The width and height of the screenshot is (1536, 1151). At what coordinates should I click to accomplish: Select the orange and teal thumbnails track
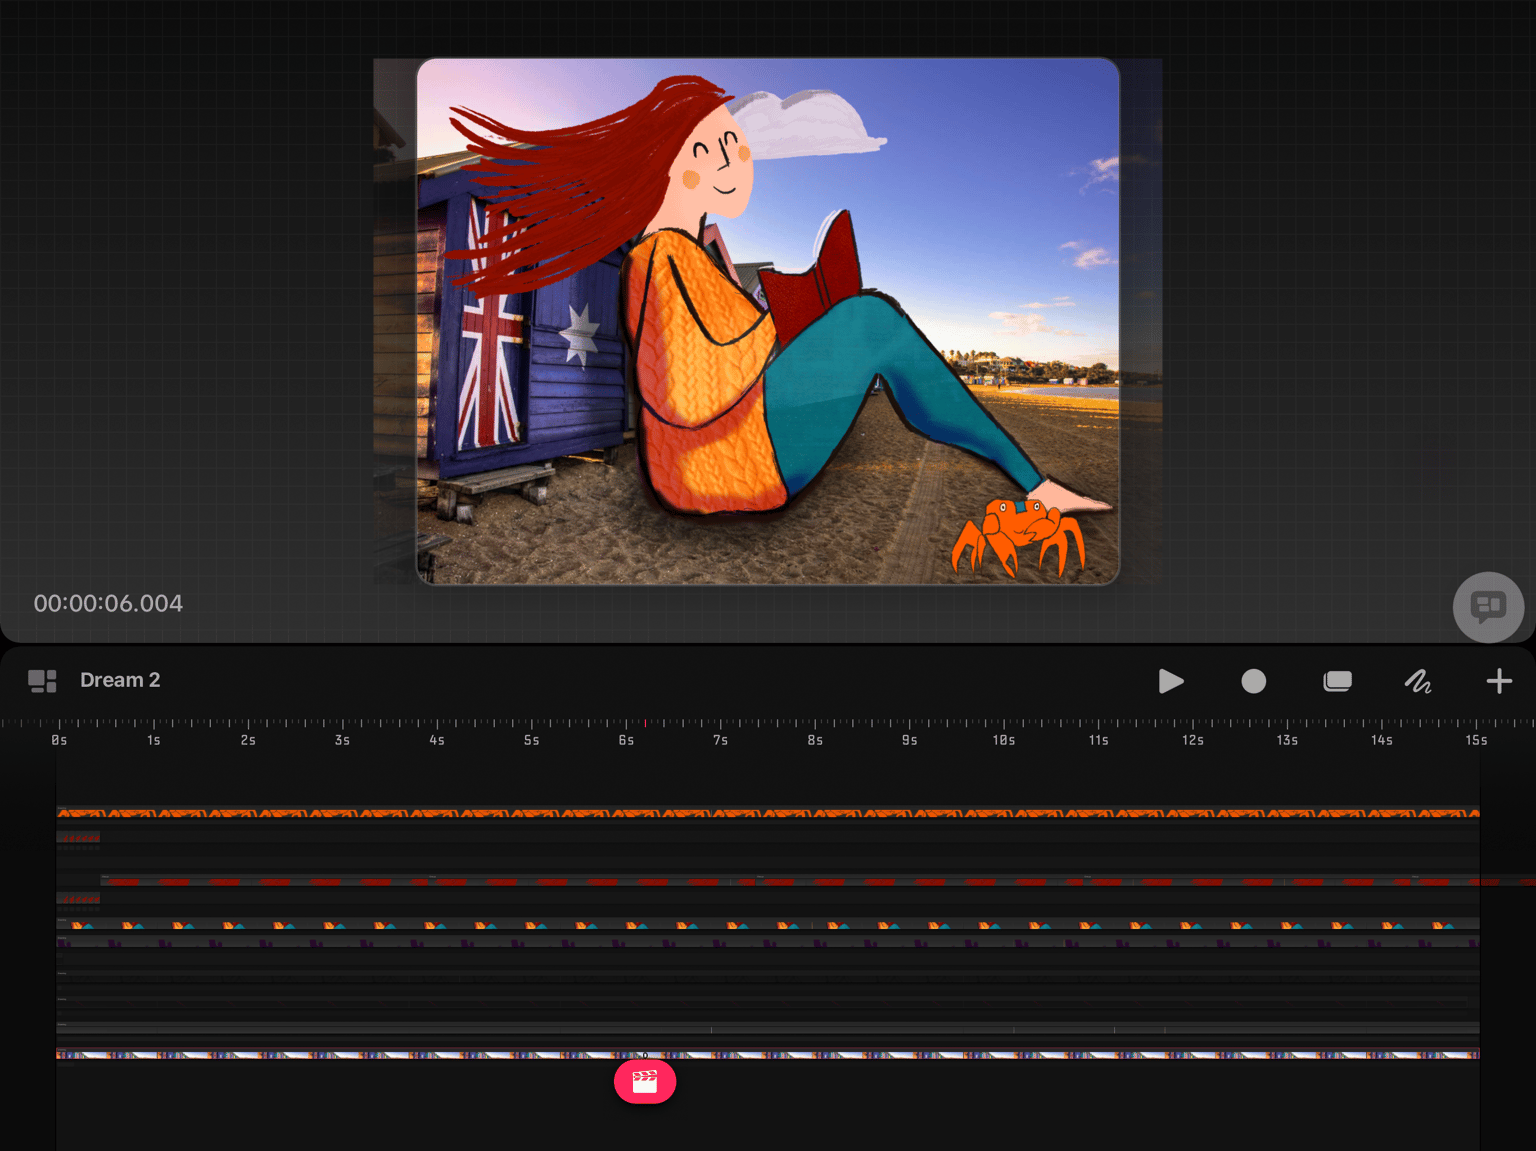pos(768,925)
